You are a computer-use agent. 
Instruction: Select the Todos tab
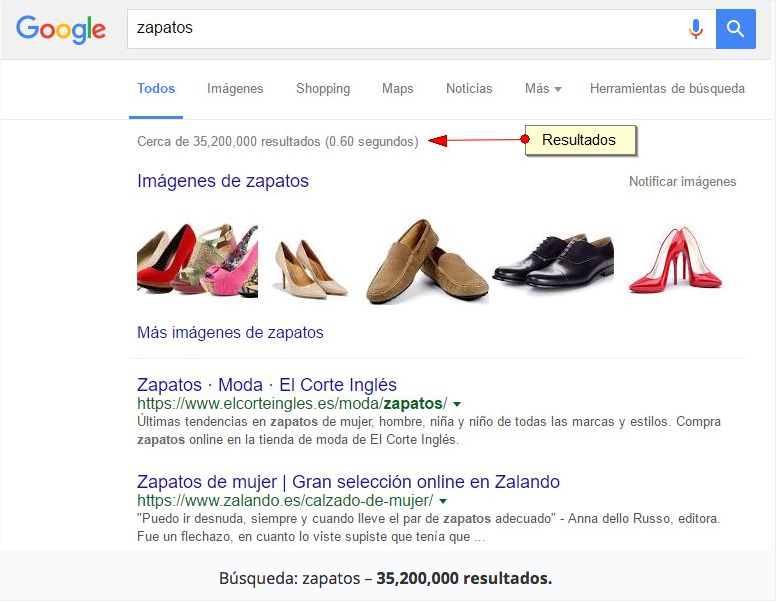[156, 89]
